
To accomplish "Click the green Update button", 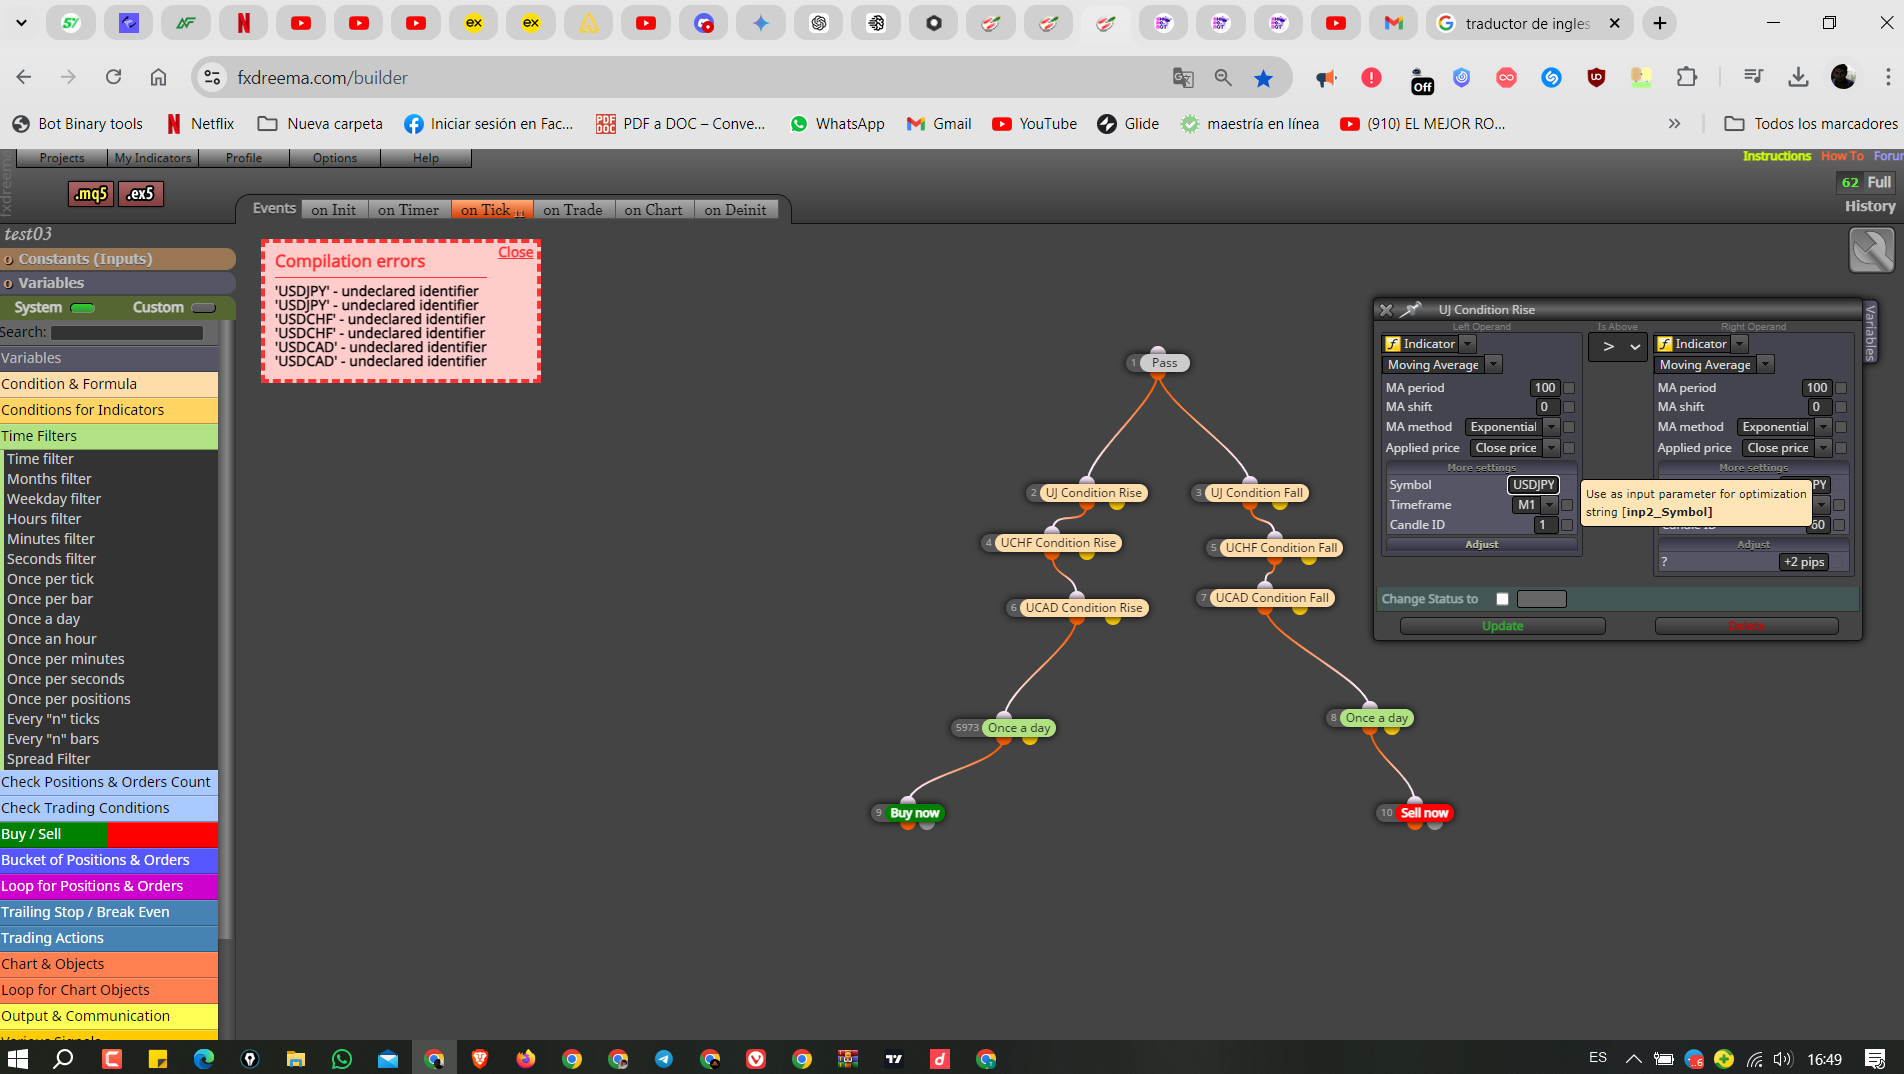I will coord(1502,626).
